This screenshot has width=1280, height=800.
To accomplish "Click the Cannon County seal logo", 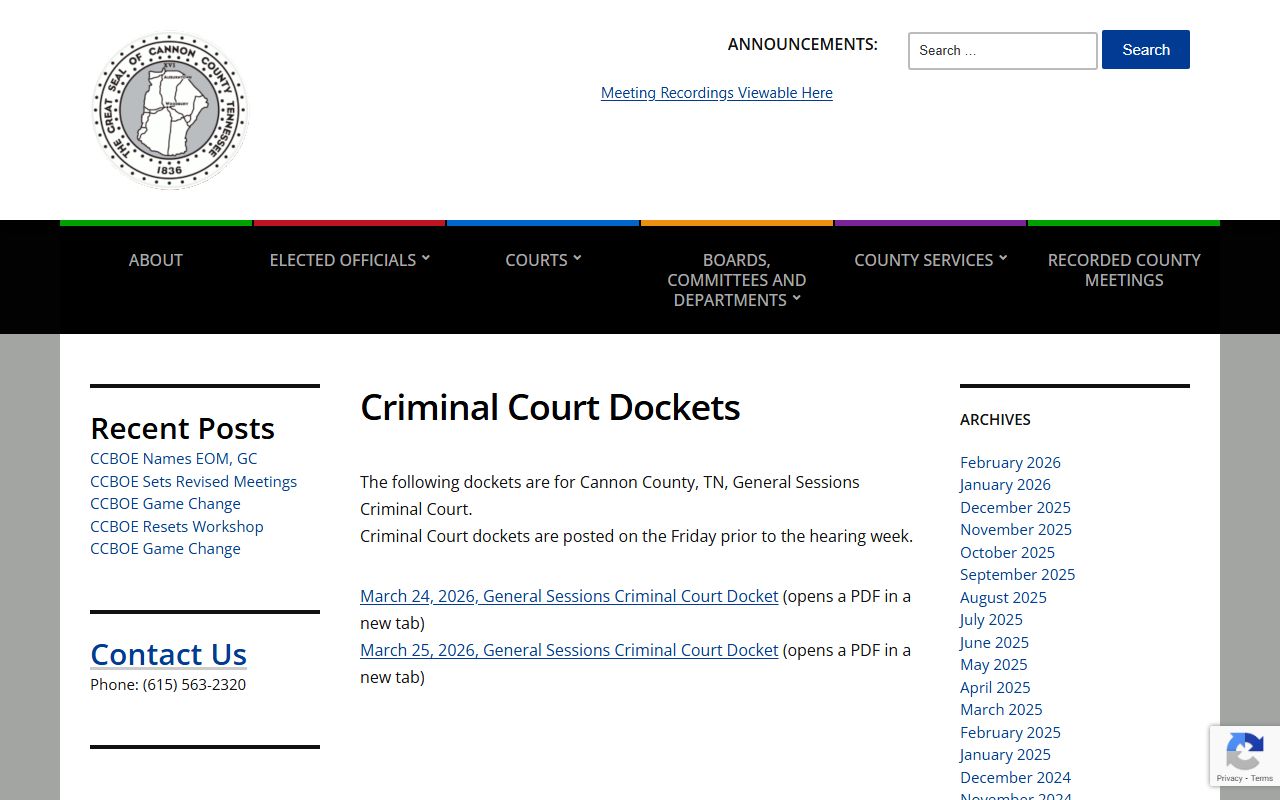I will pos(170,110).
